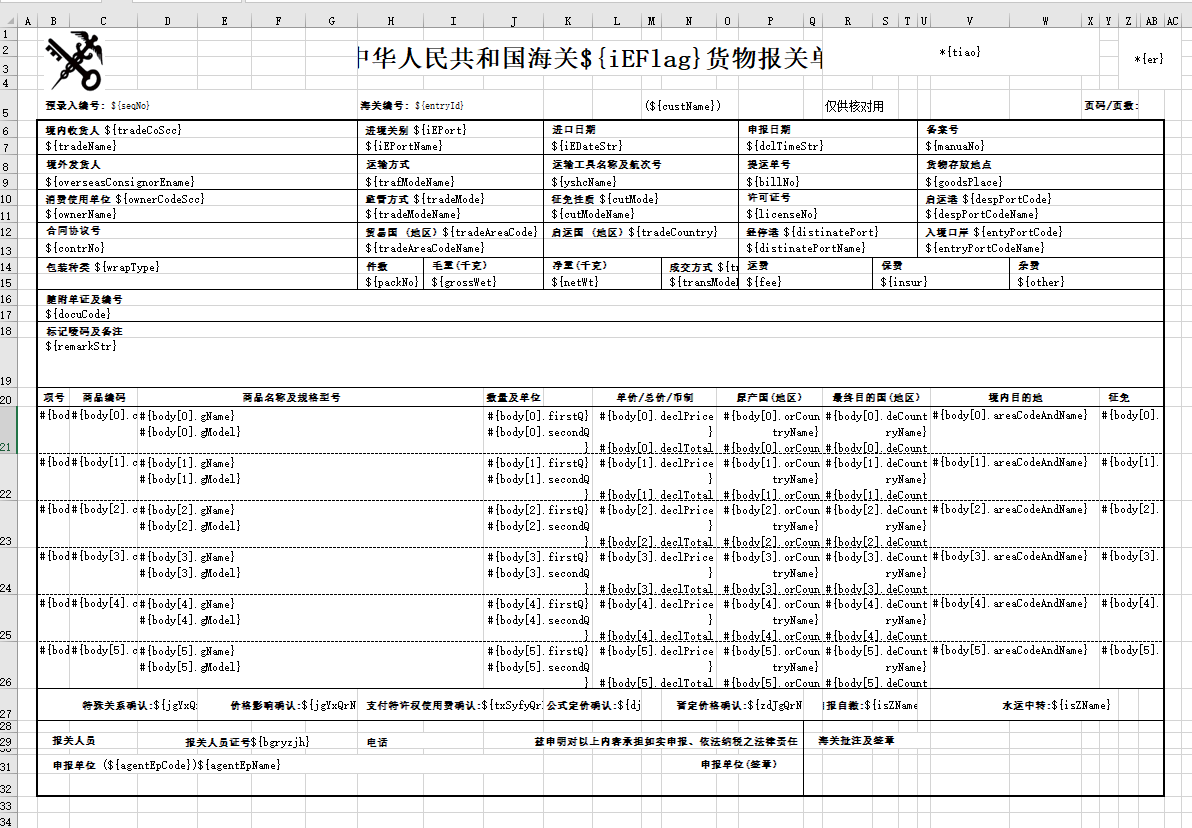1192x828 pixels.
Task: Select column header P
Action: point(770,21)
